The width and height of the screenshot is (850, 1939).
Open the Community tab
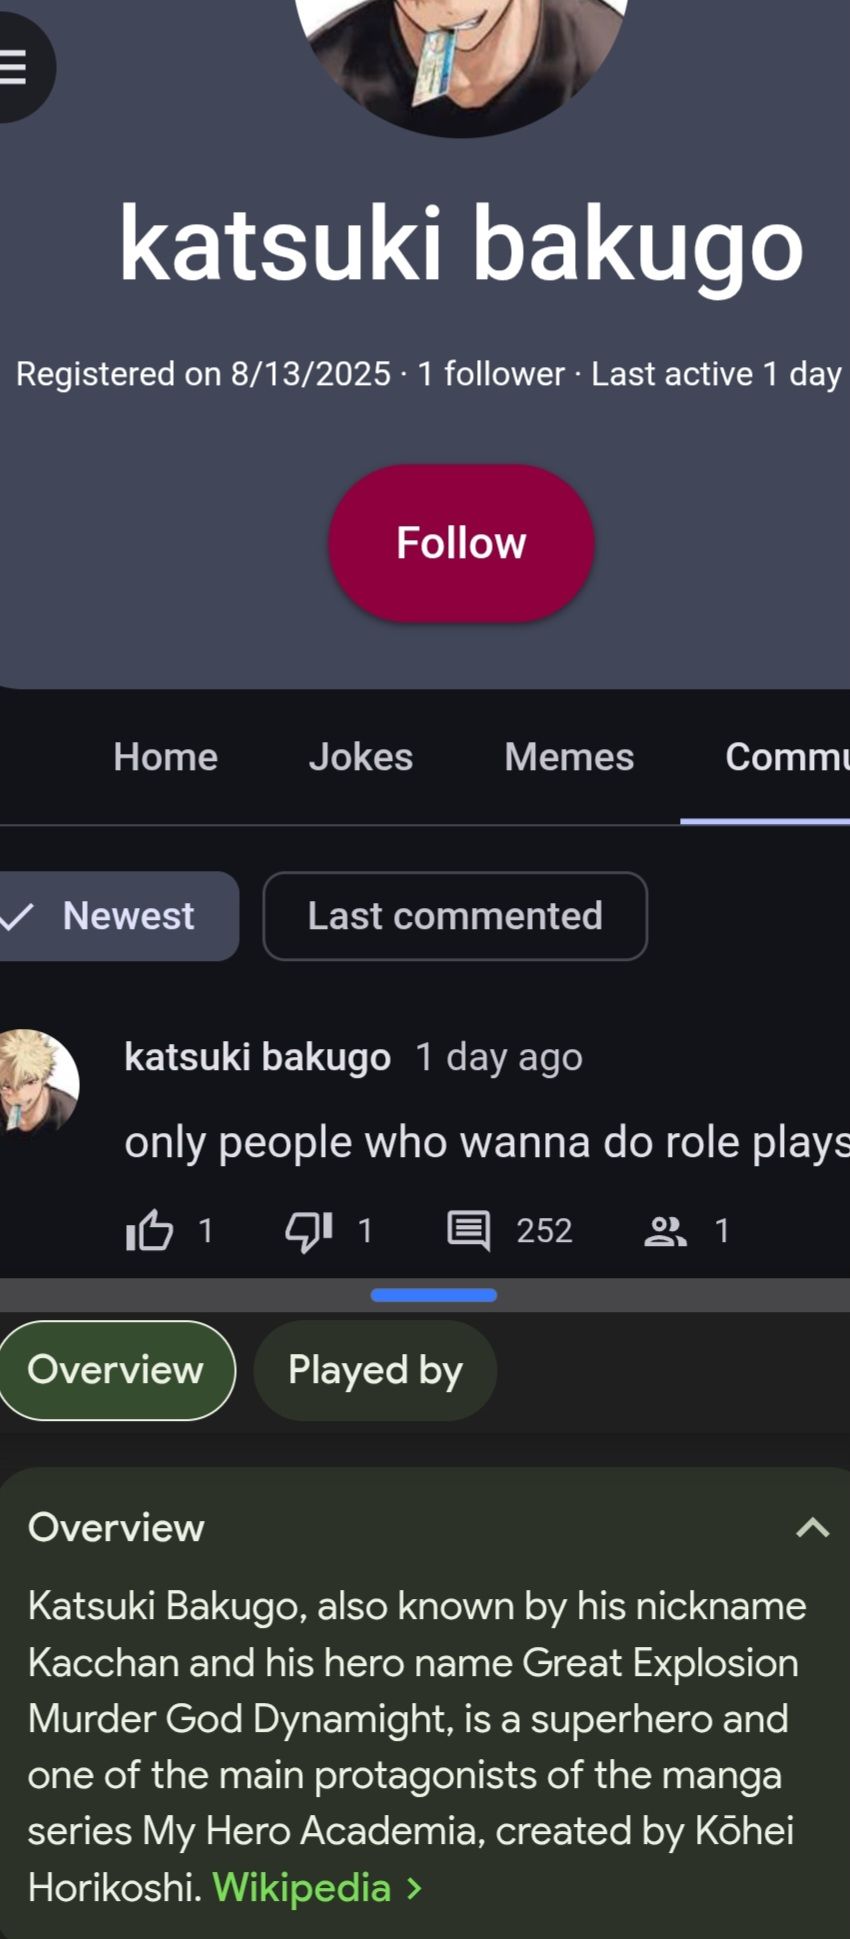pos(785,757)
